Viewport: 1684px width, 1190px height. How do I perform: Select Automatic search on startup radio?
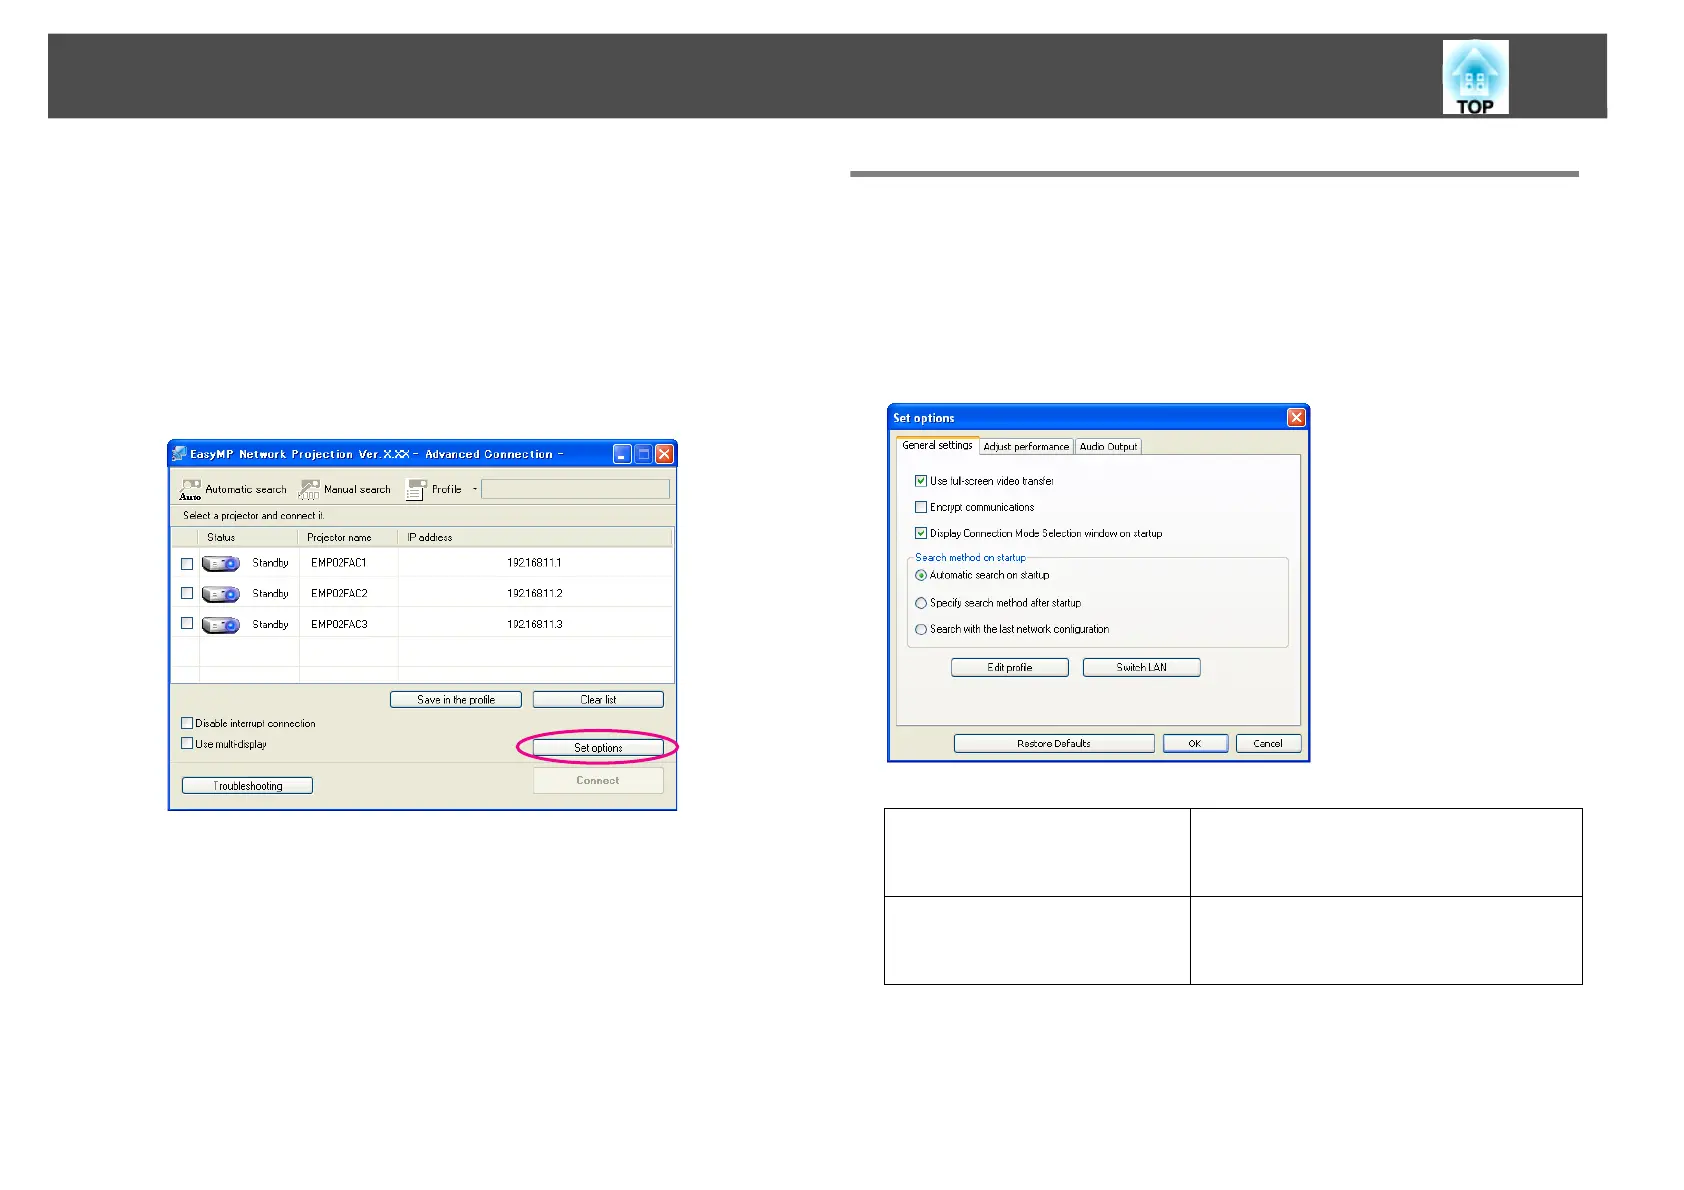pos(921,575)
